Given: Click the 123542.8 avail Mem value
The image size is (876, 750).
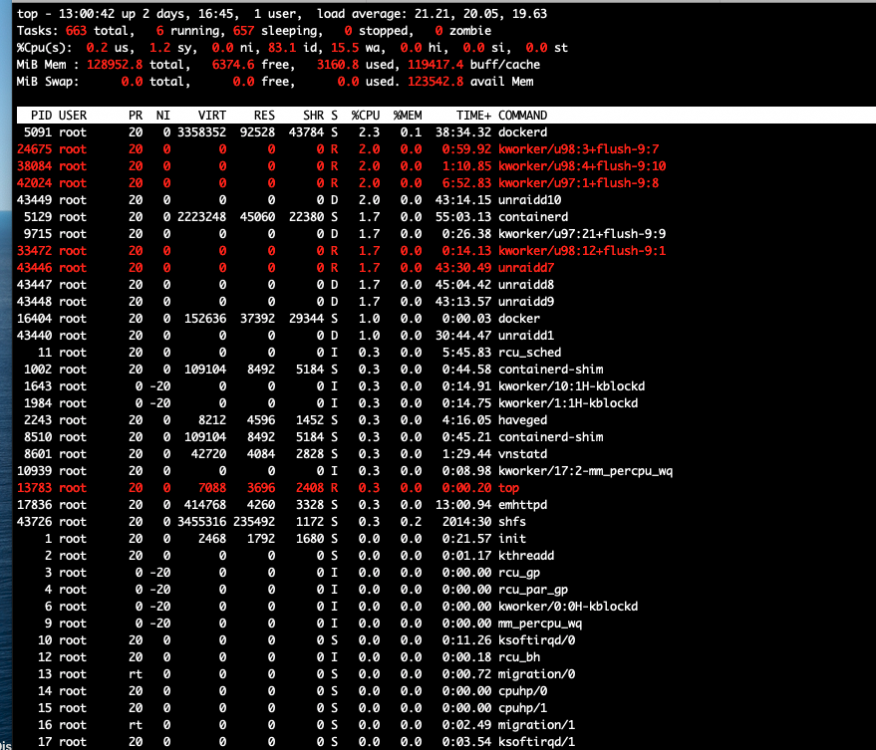Looking at the screenshot, I should (435, 82).
